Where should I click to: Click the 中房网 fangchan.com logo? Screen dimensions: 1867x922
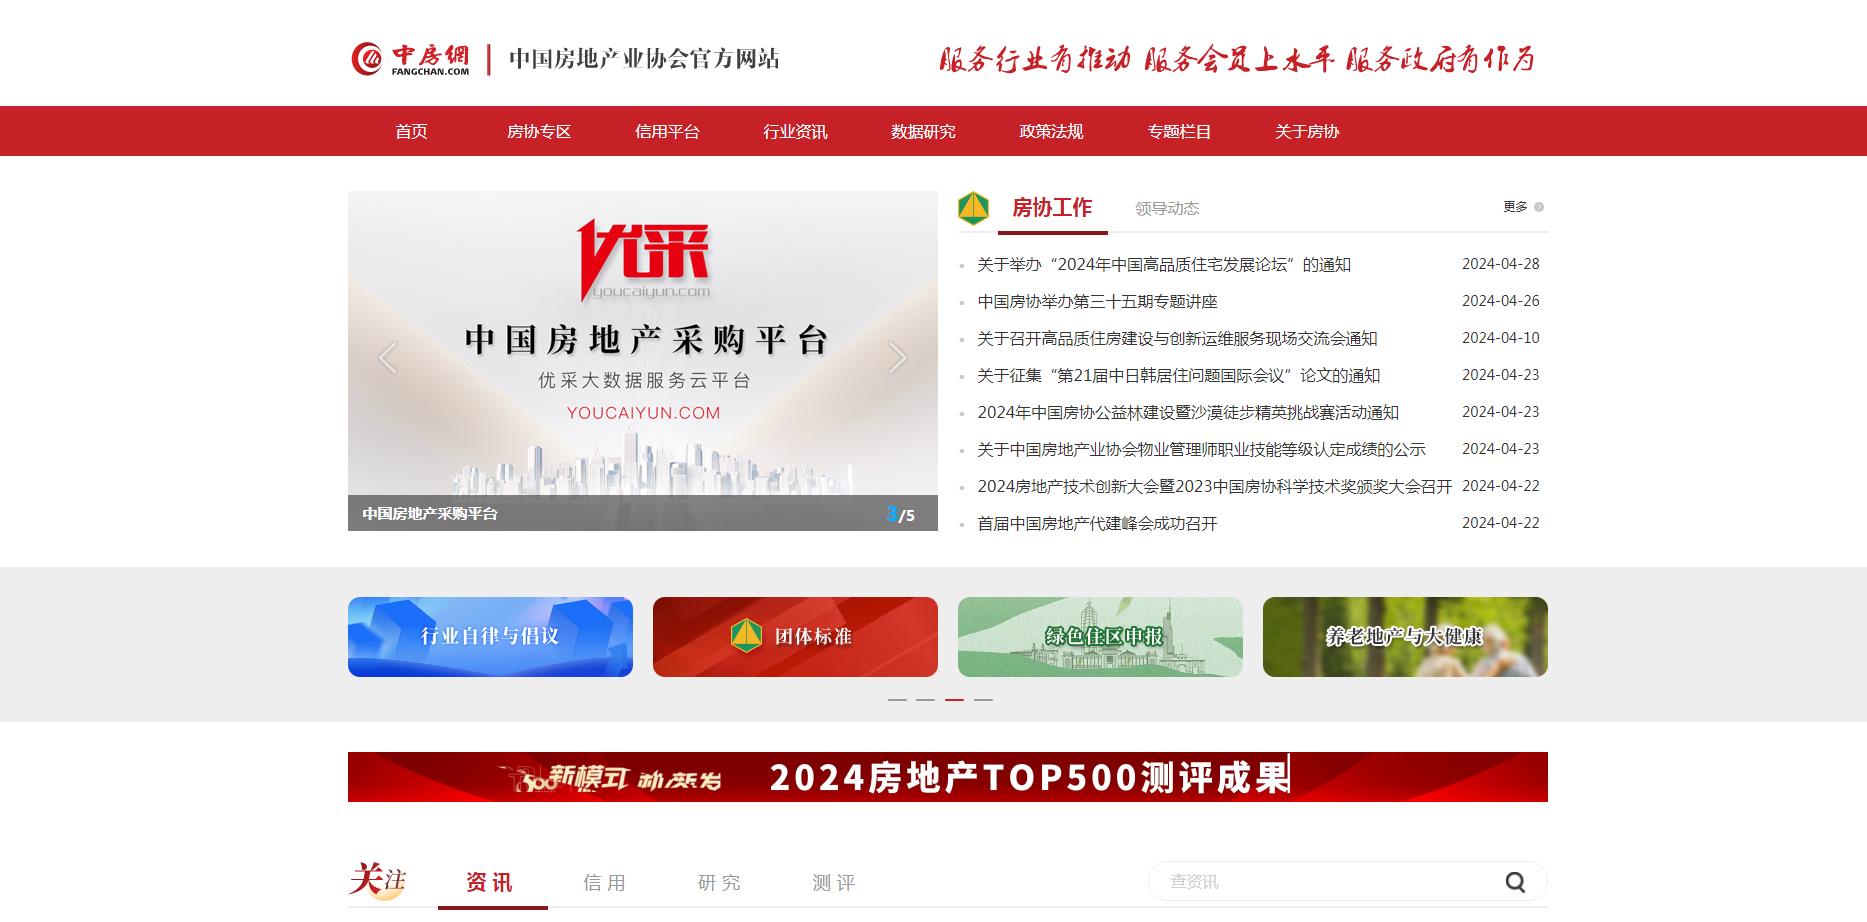click(410, 59)
